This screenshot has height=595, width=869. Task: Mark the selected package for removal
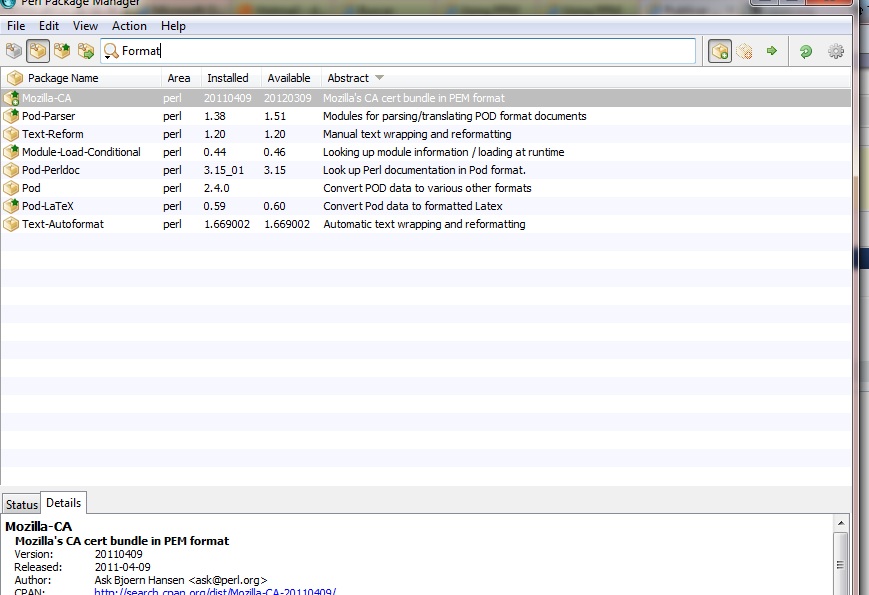[x=744, y=52]
